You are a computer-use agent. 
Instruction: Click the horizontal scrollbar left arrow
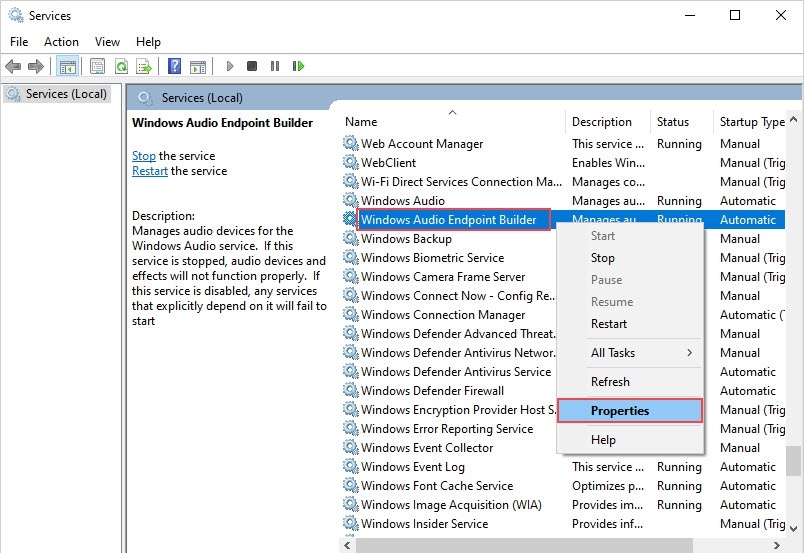(x=348, y=545)
